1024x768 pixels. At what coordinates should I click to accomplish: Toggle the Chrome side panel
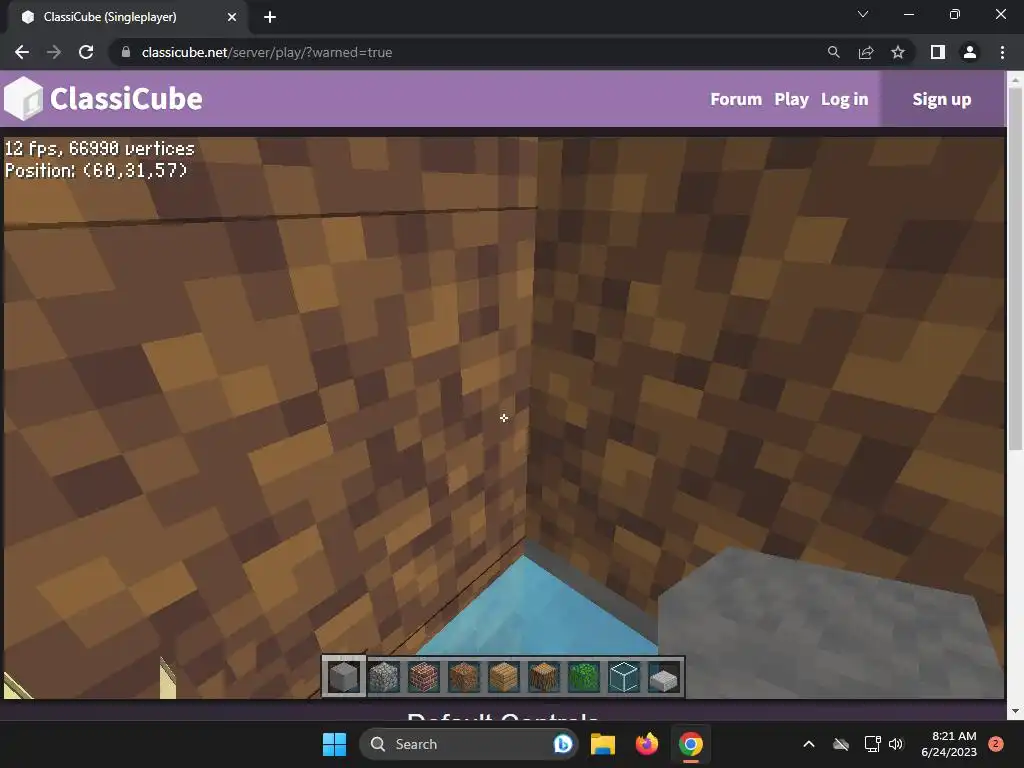click(938, 52)
